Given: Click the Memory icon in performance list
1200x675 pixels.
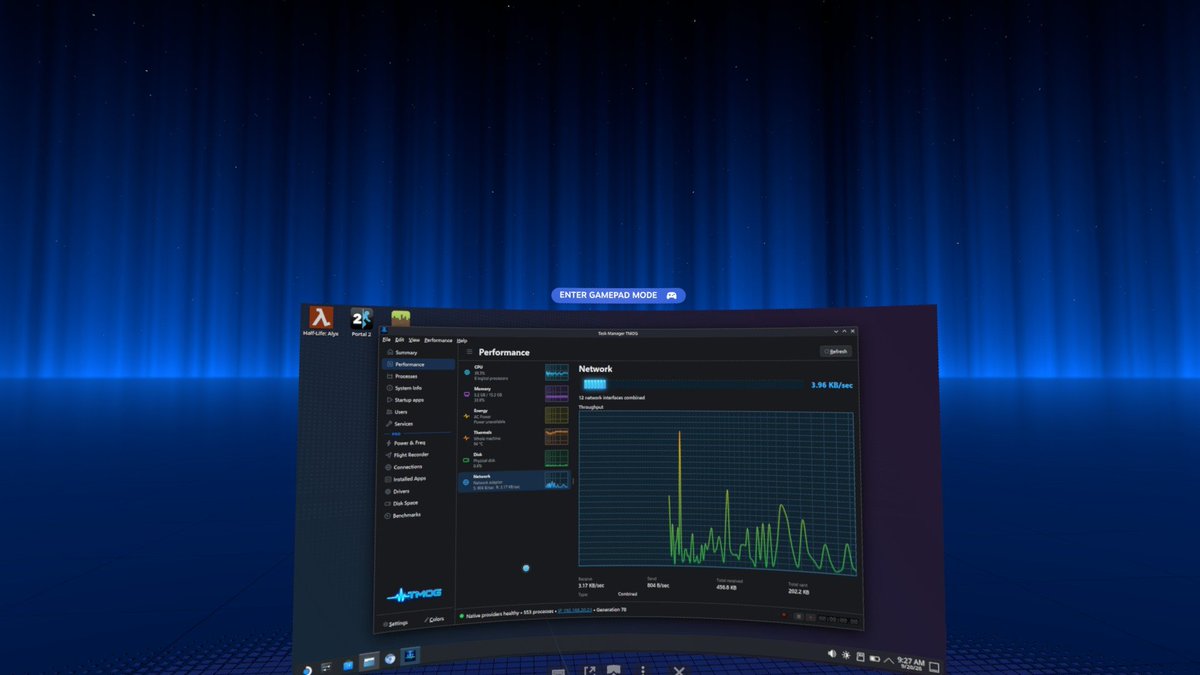Looking at the screenshot, I should [x=467, y=394].
